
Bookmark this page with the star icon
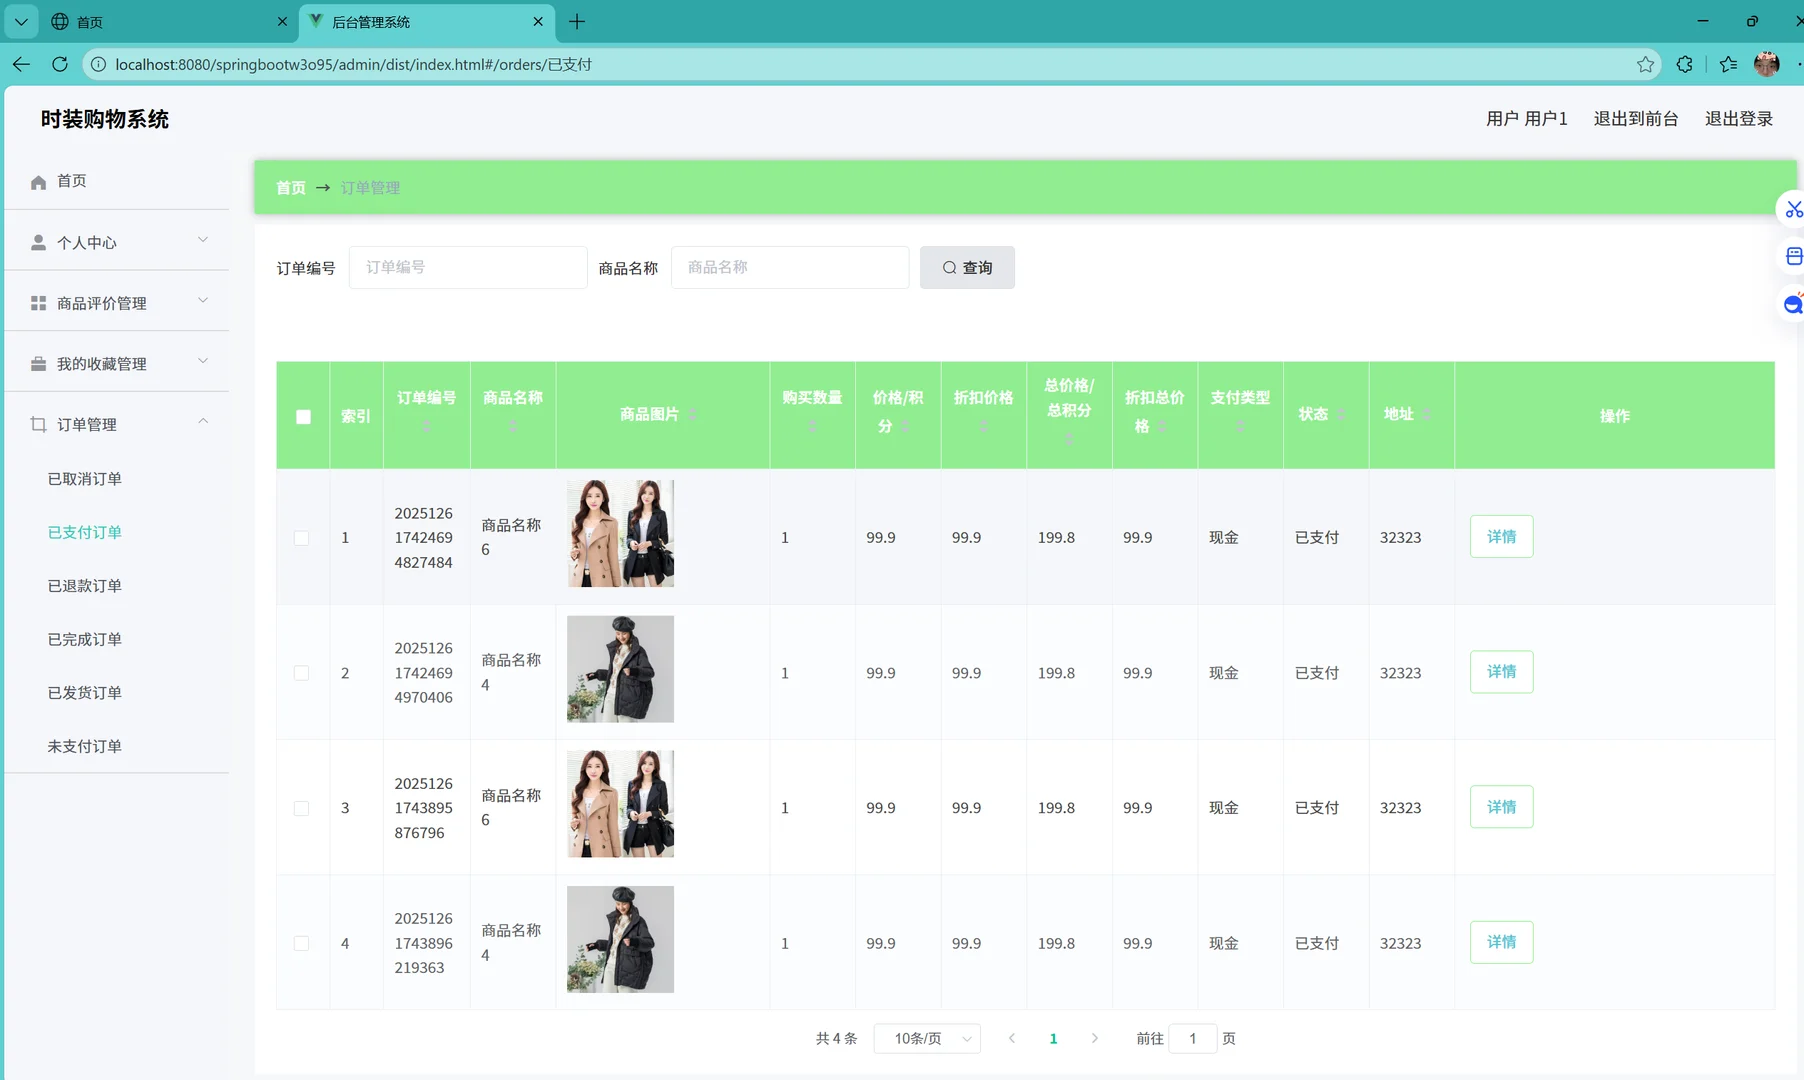pyautogui.click(x=1645, y=64)
